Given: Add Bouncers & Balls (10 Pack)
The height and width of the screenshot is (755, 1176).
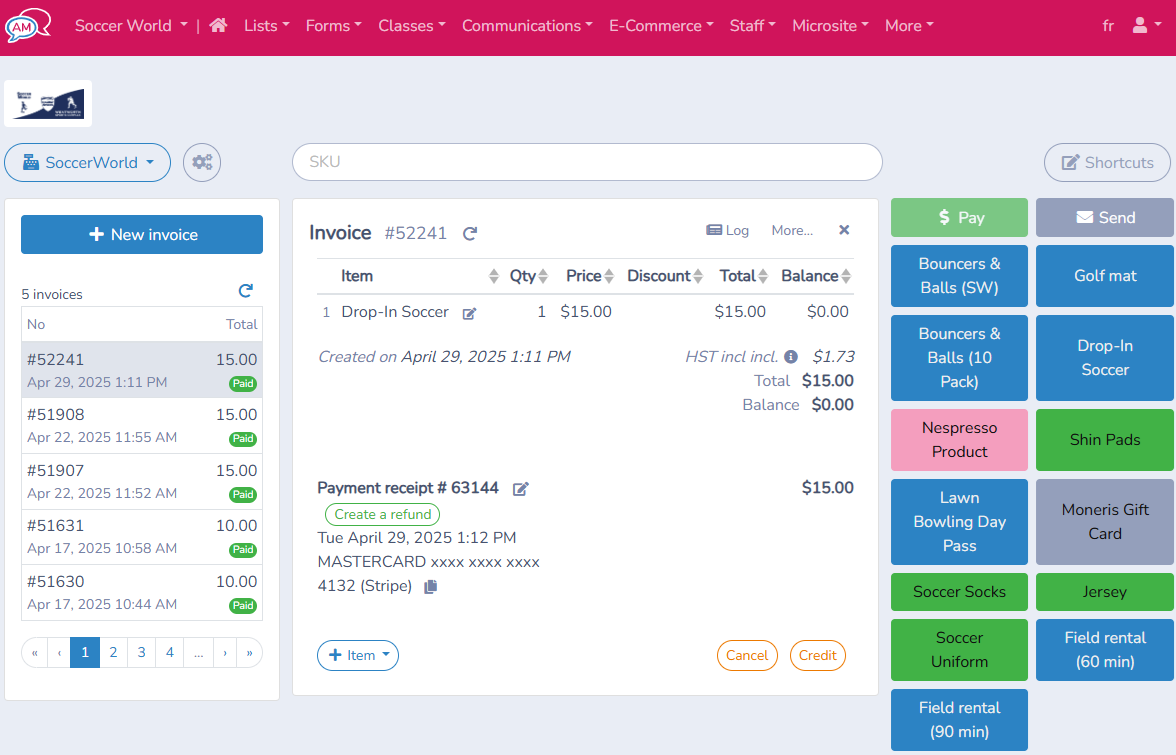Looking at the screenshot, I should click(959, 358).
